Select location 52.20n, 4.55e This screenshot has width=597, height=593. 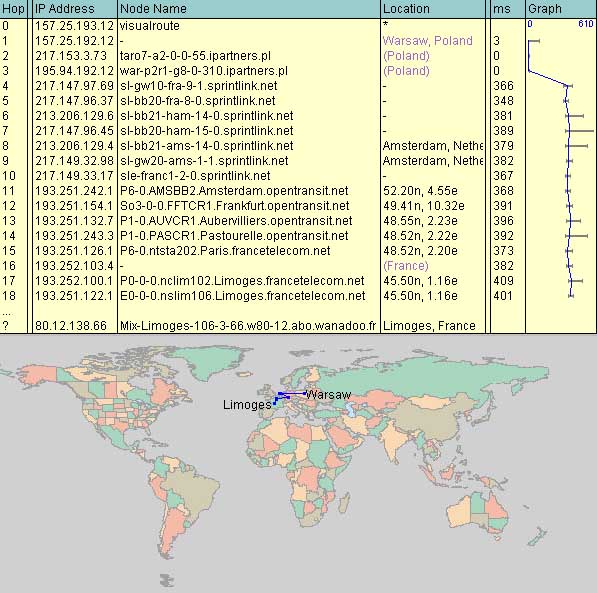(420, 191)
